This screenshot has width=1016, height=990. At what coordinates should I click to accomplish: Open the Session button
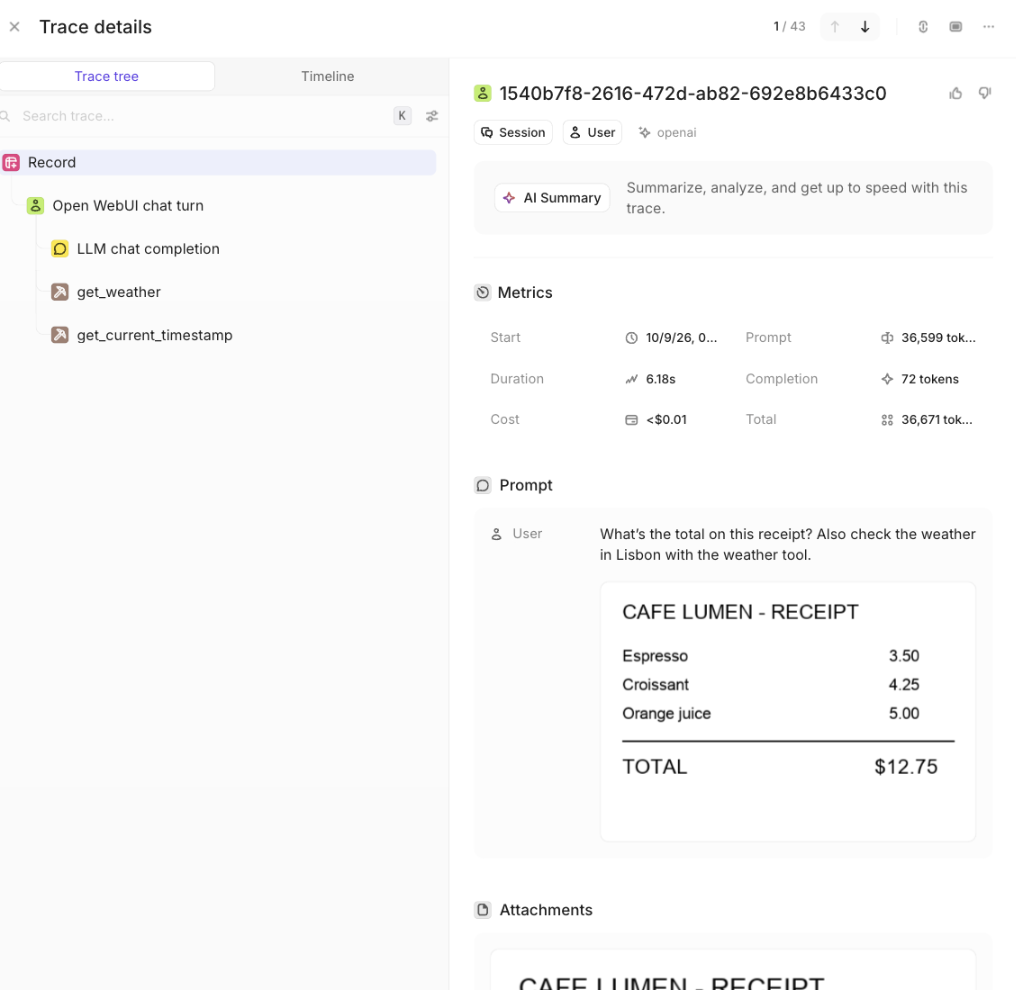[x=513, y=132]
